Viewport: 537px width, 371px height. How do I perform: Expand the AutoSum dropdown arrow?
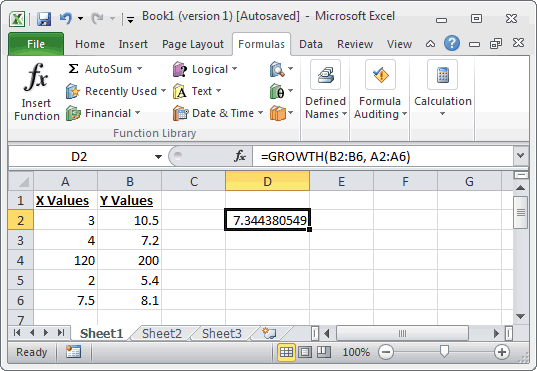[139, 69]
